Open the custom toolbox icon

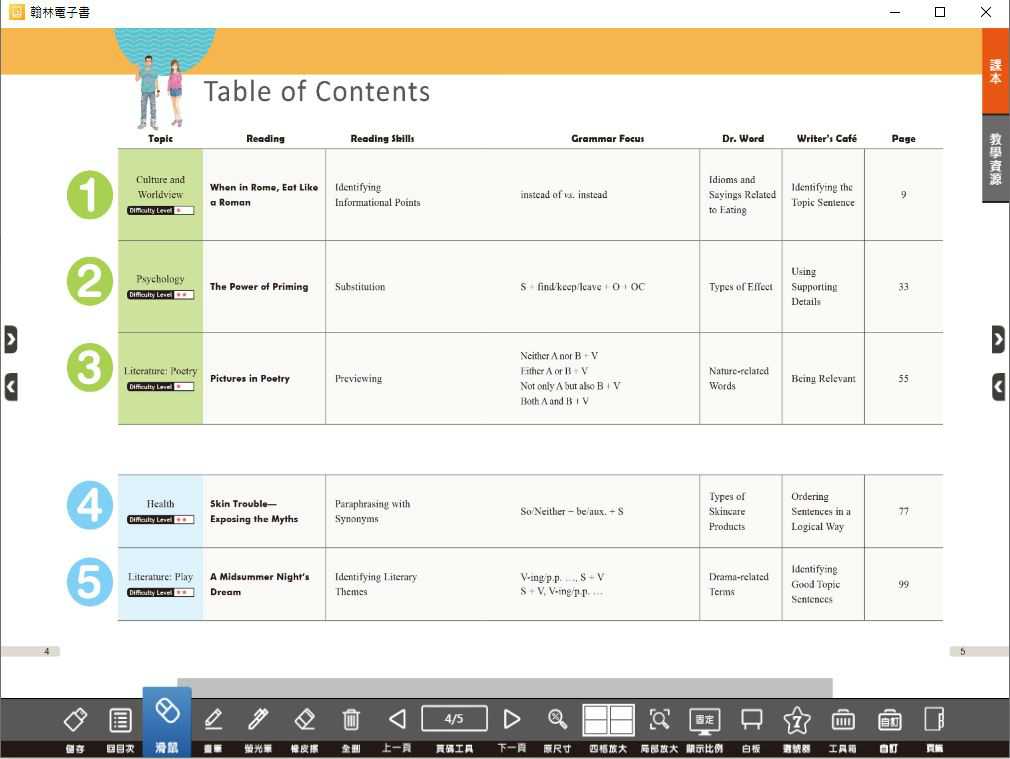[890, 720]
